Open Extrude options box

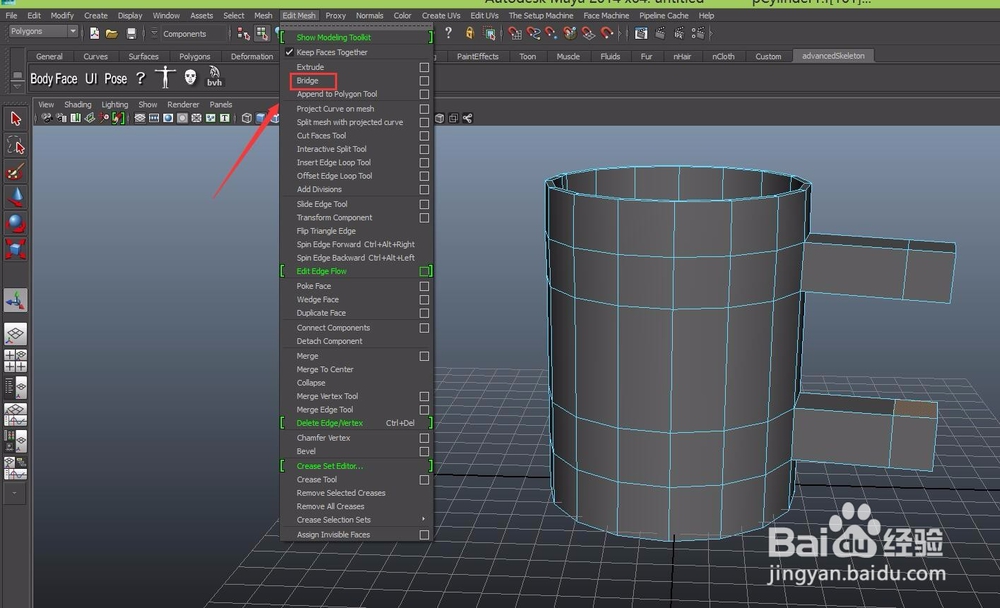pyautogui.click(x=424, y=67)
